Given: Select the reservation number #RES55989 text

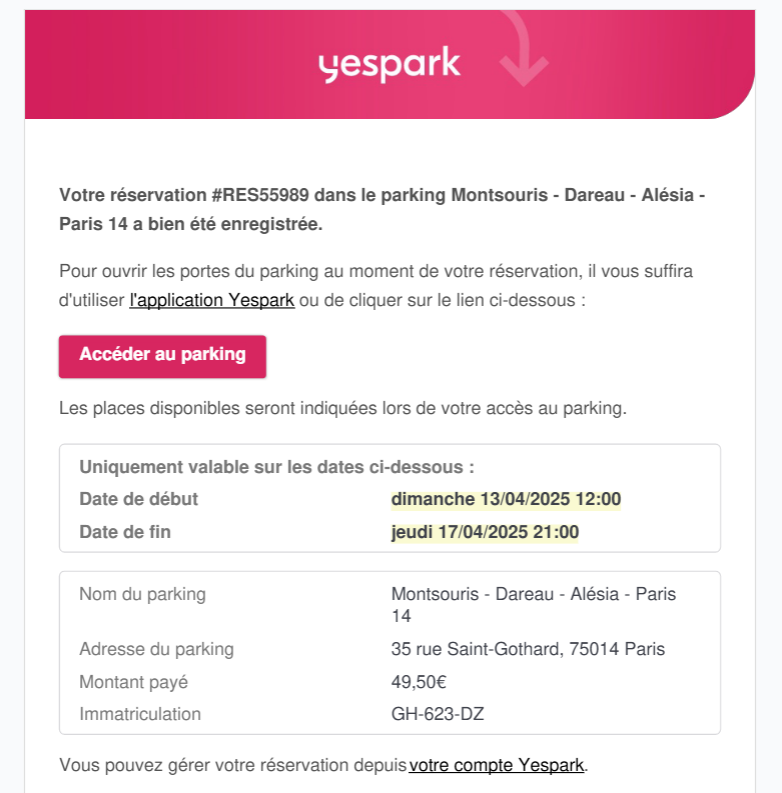Looking at the screenshot, I should click(259, 195).
